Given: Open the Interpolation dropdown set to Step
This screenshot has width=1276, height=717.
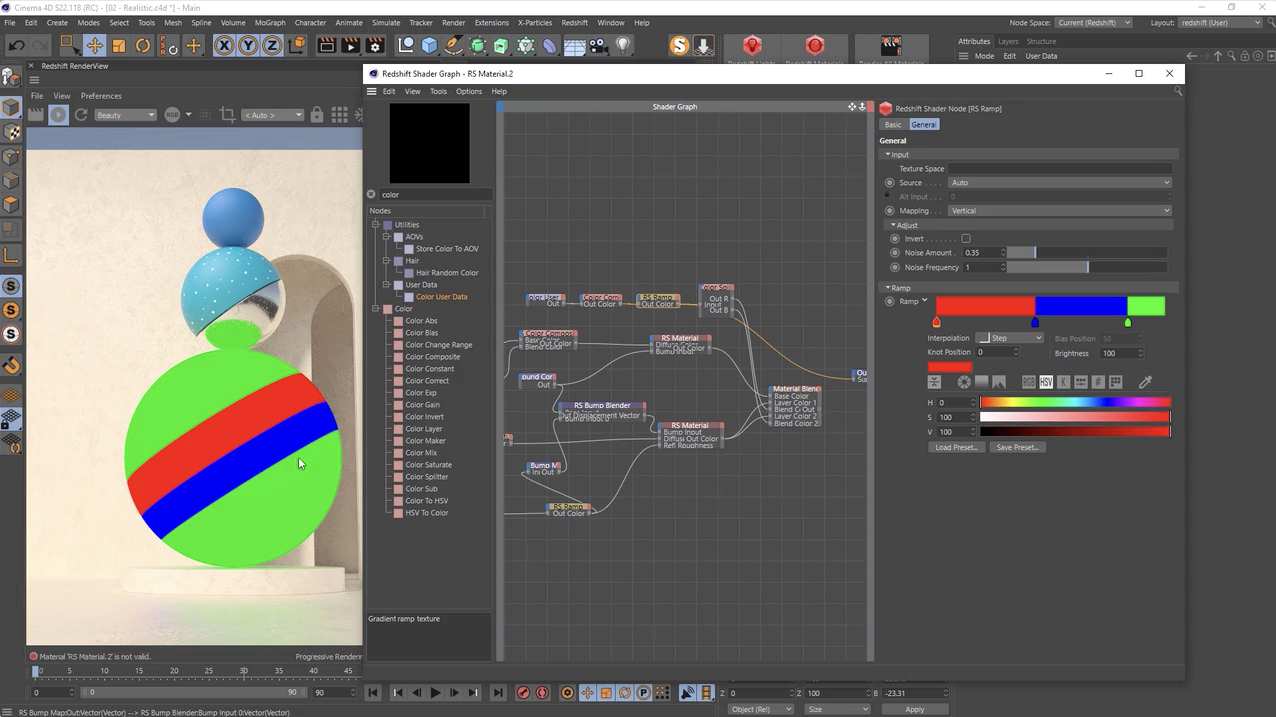Looking at the screenshot, I should pyautogui.click(x=1010, y=338).
